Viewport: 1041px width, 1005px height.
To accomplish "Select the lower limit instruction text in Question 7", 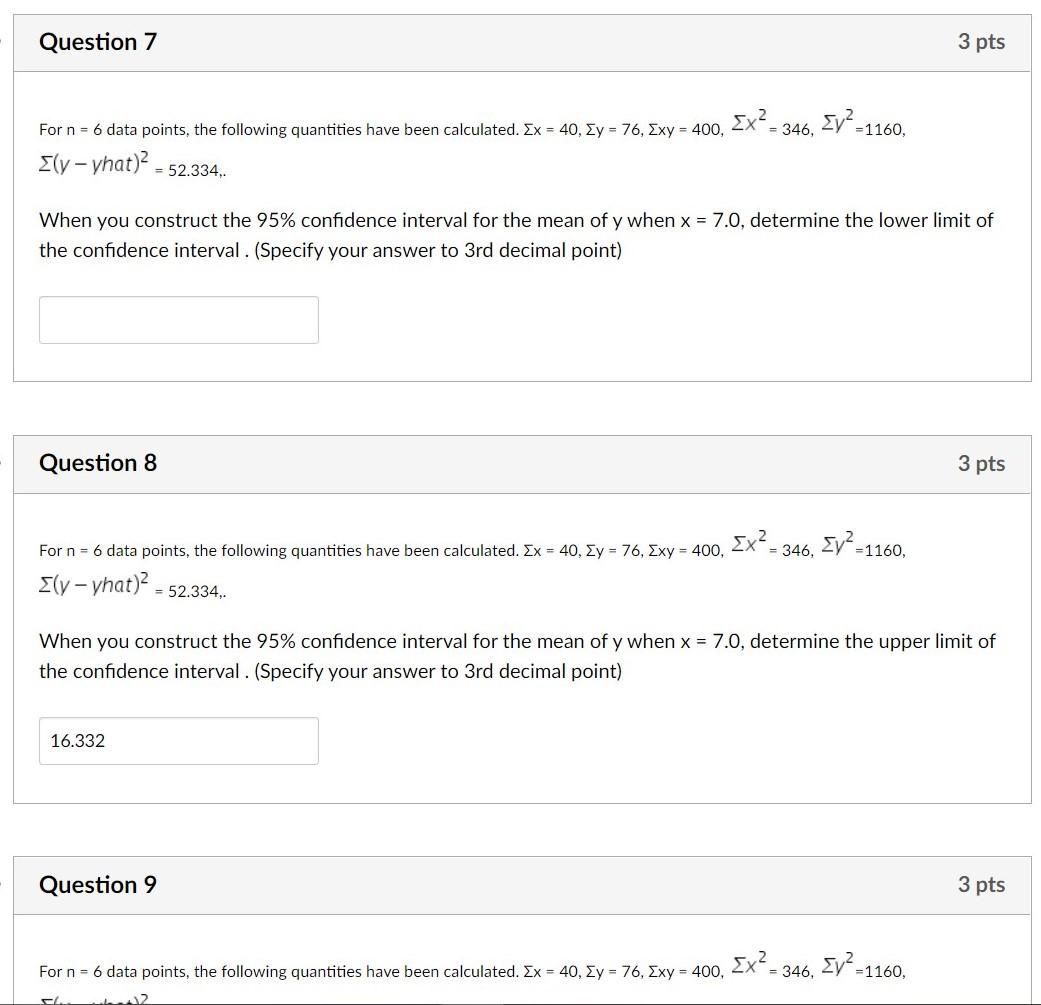I will click(x=515, y=235).
